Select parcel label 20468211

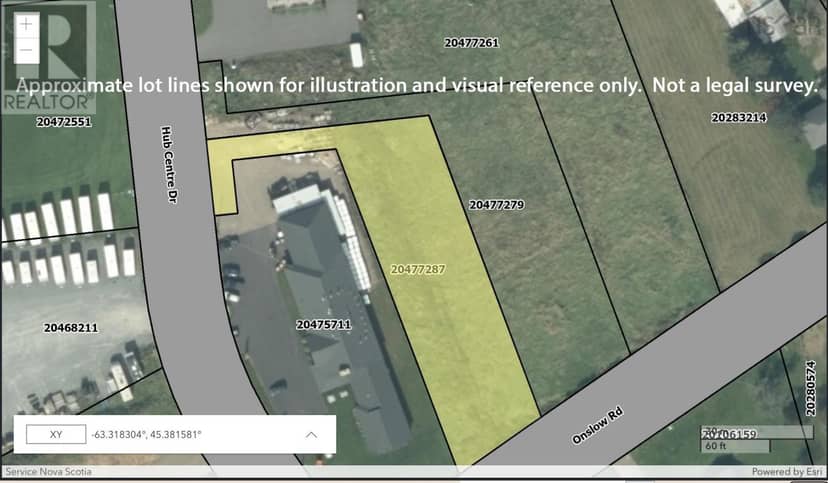coord(71,328)
